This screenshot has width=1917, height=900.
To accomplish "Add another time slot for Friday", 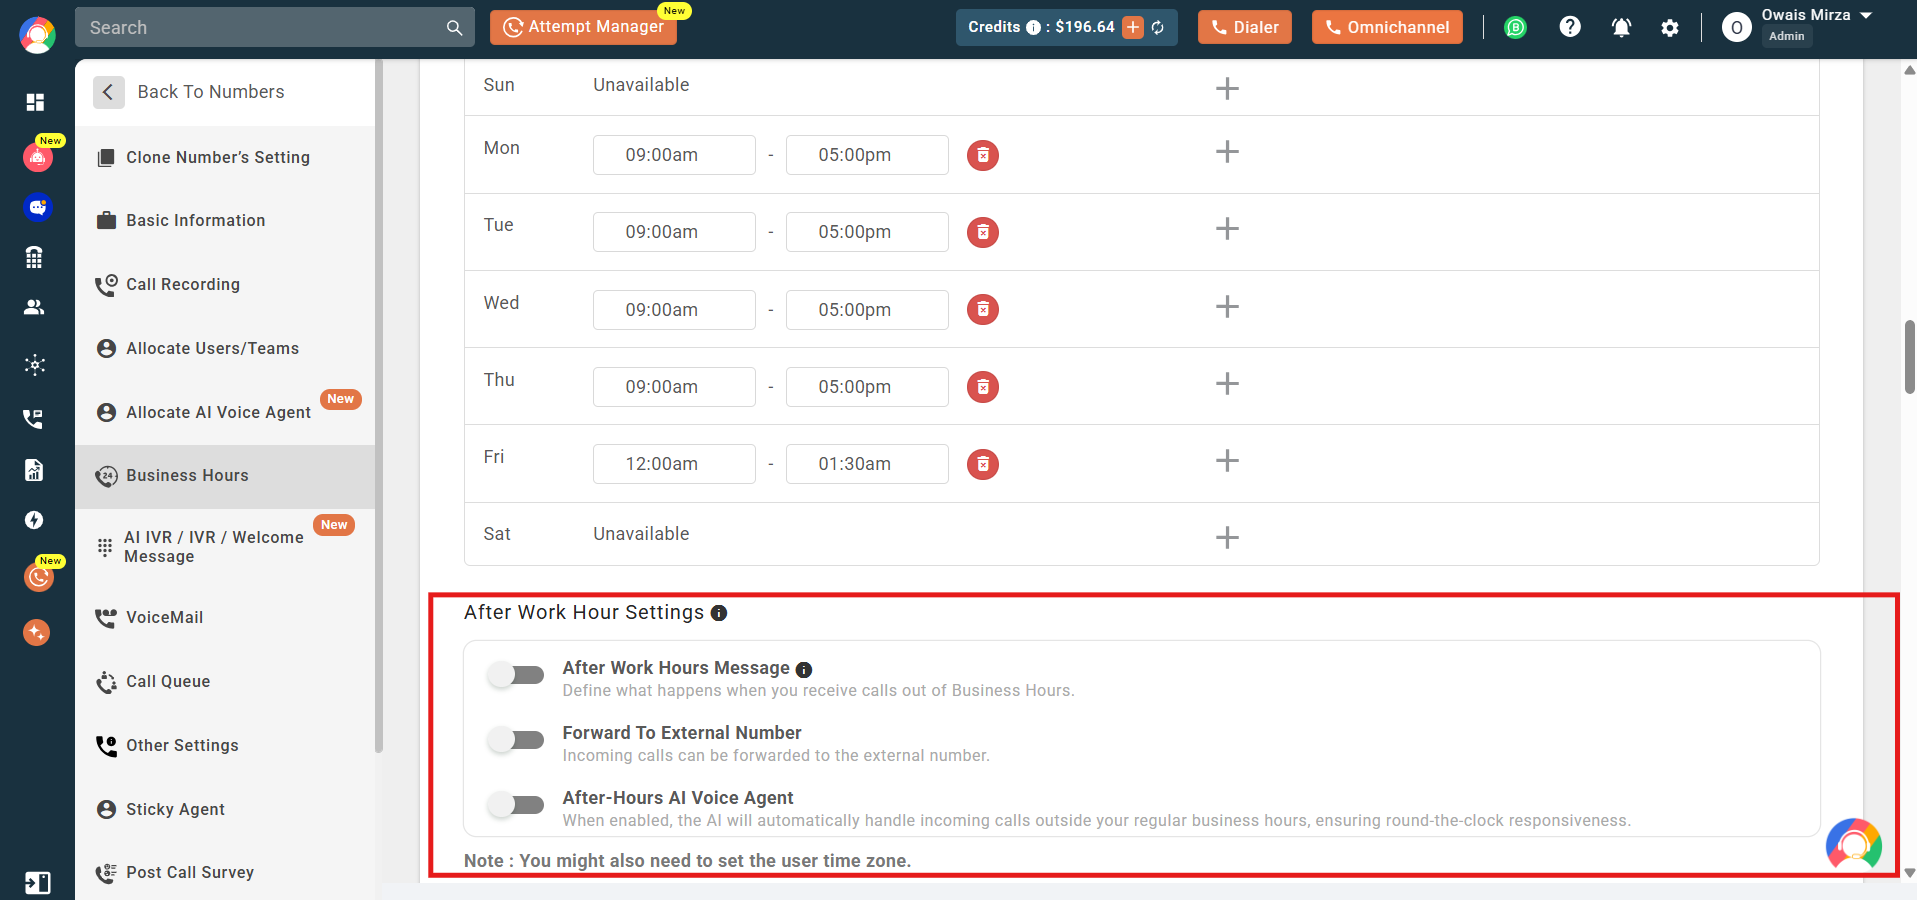I will click(x=1227, y=461).
